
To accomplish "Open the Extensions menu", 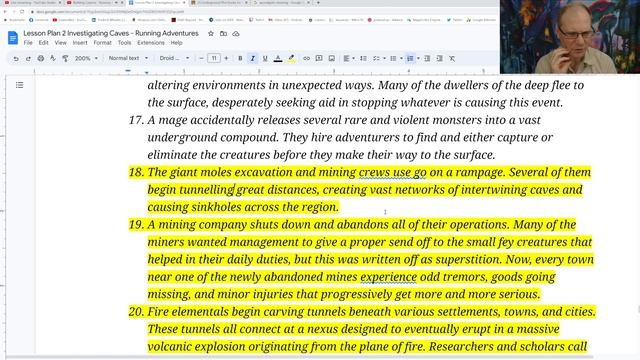I will 151,43.
